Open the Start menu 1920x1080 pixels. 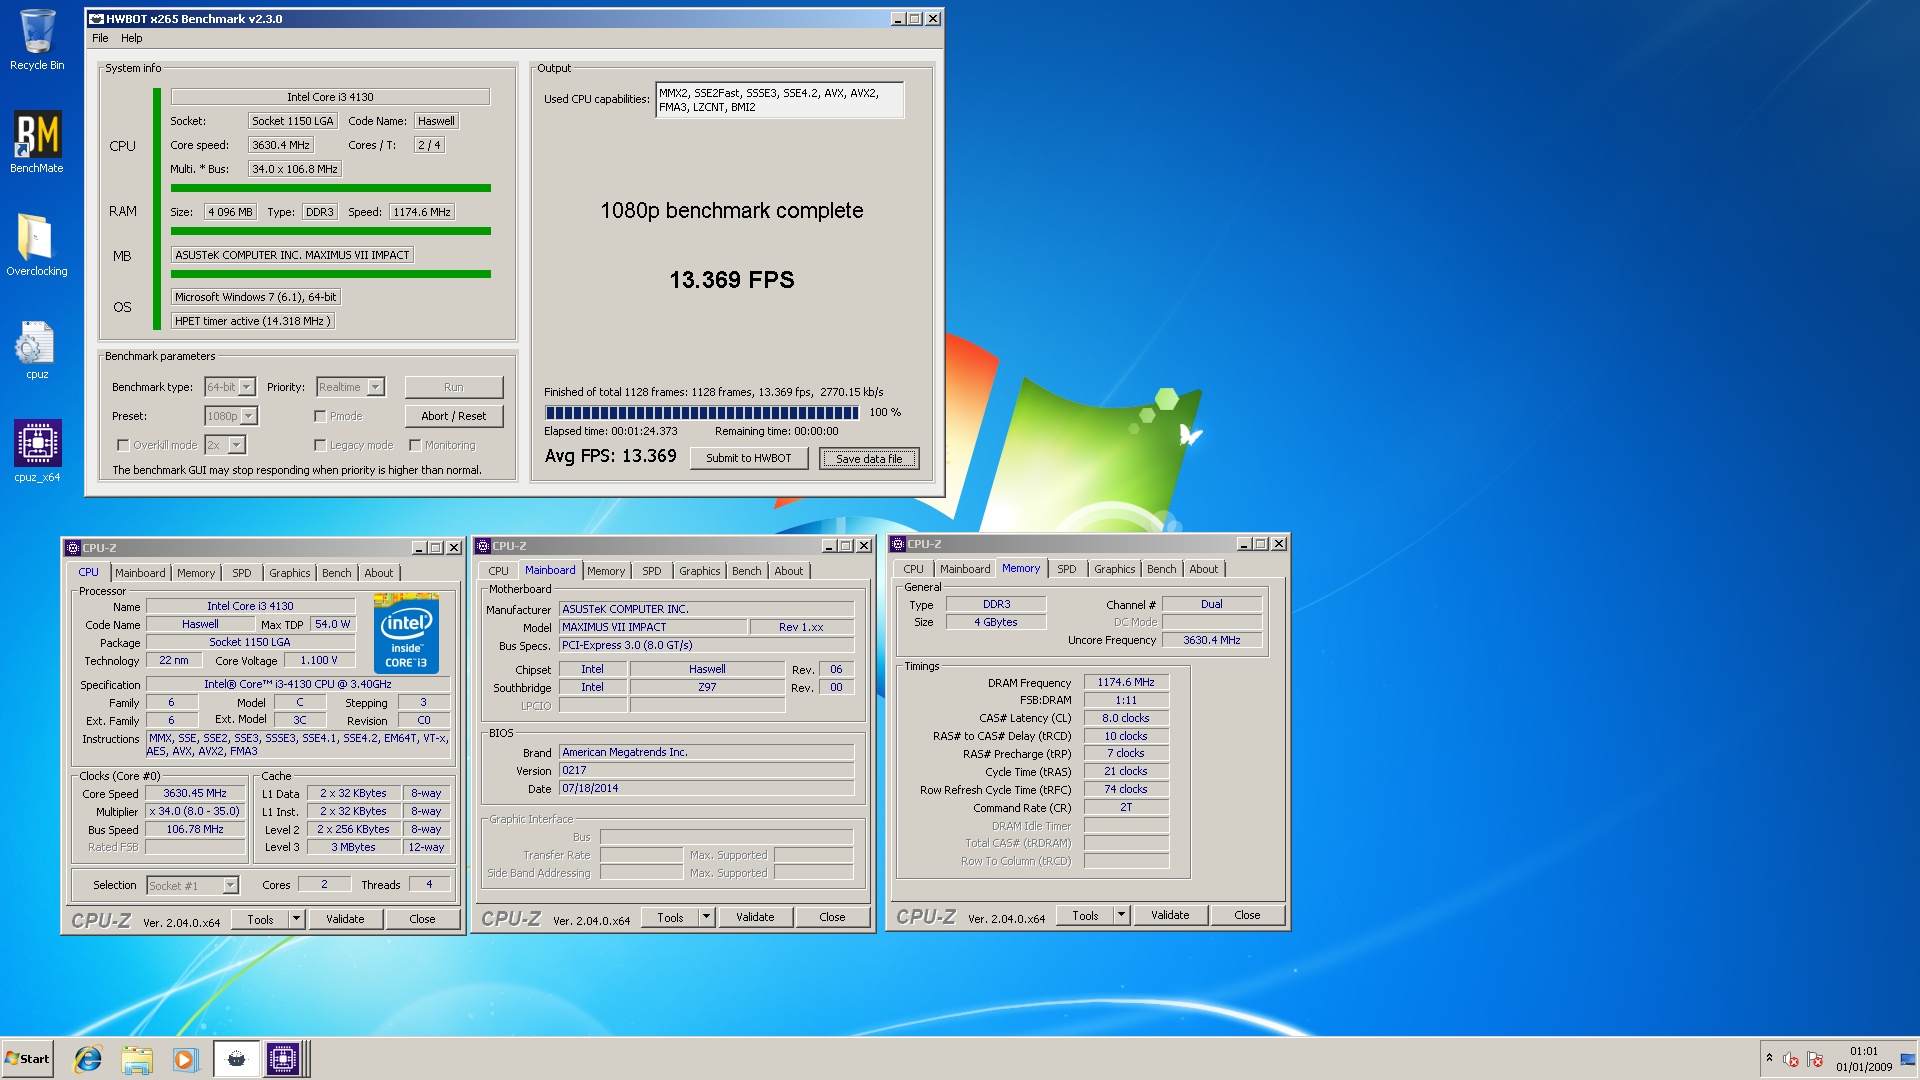[27, 1059]
